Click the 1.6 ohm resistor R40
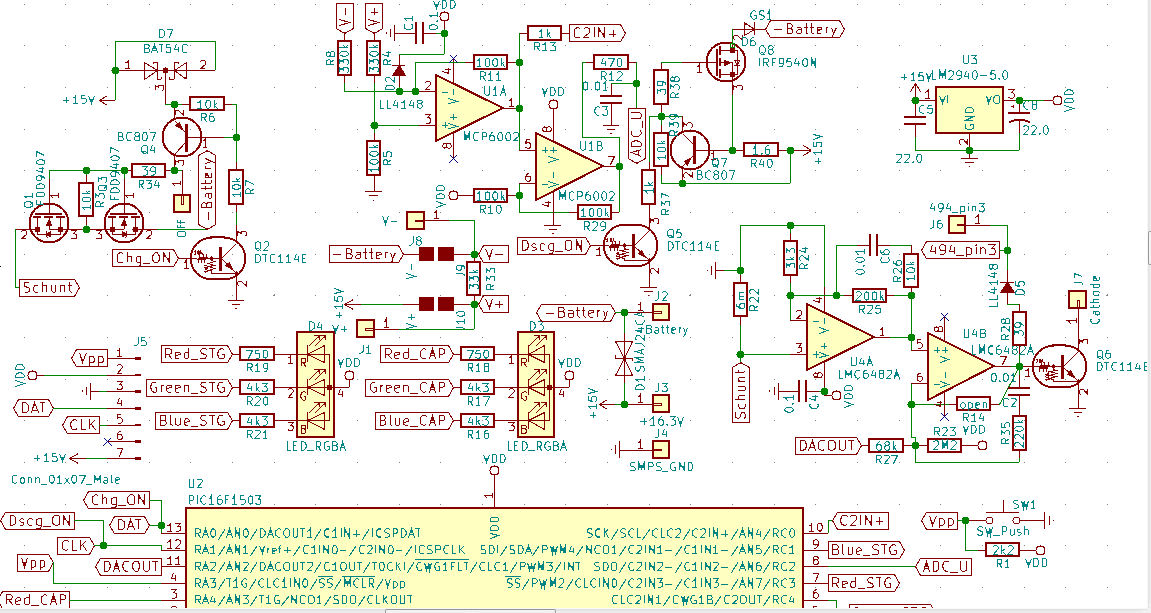Screen dimensions: 1151x613 (x=762, y=150)
